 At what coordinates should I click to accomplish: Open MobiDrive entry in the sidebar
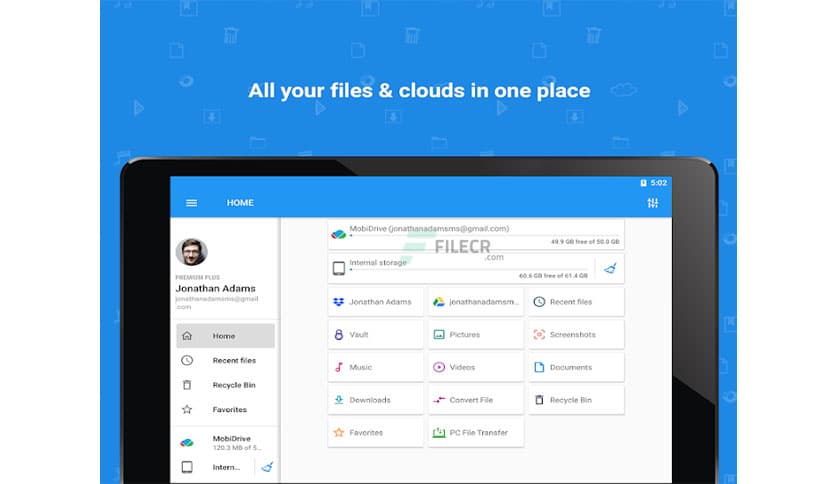[226, 442]
